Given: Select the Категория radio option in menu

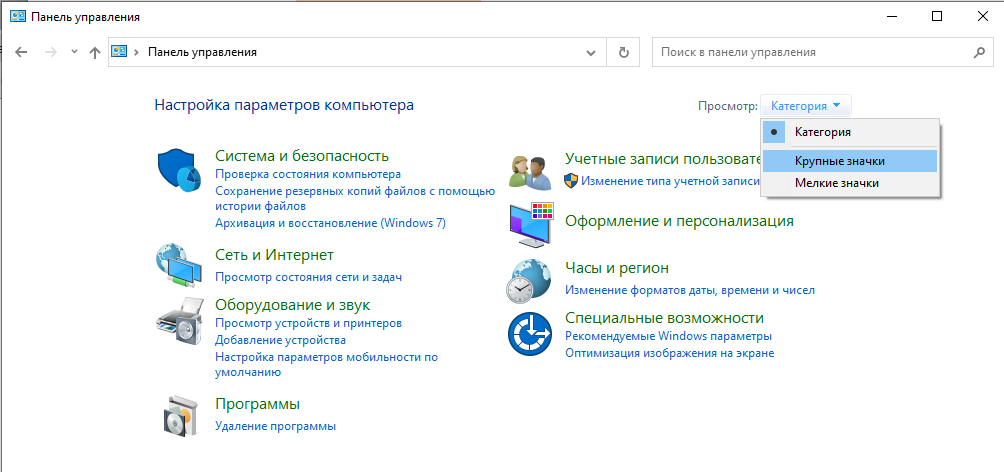Looking at the screenshot, I should coord(850,132).
